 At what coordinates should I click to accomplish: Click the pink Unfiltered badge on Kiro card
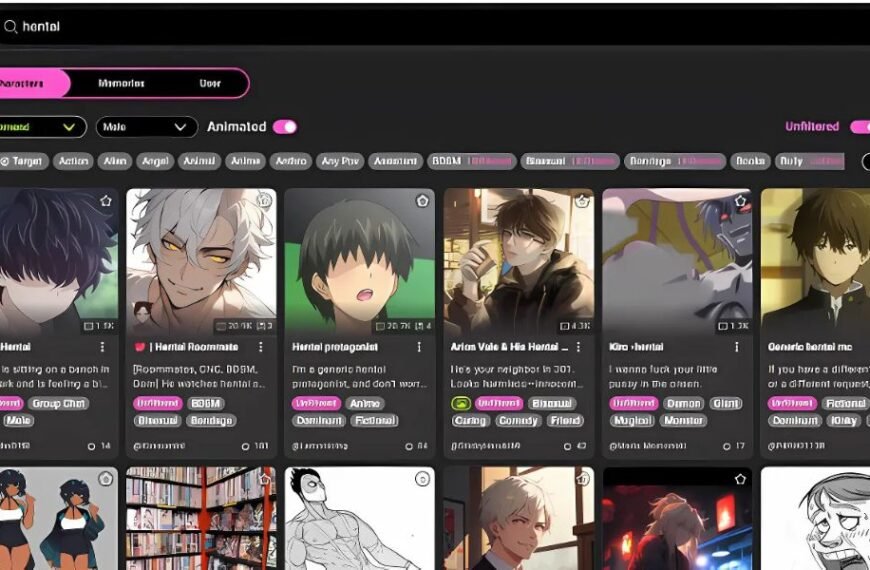634,403
